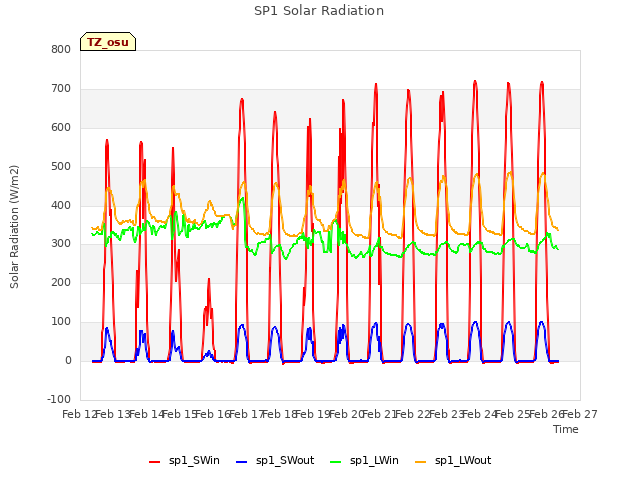Image resolution: width=640 pixels, height=480 pixels.
Task: Click the TZ_osu annotation label
Action: pos(108,42)
